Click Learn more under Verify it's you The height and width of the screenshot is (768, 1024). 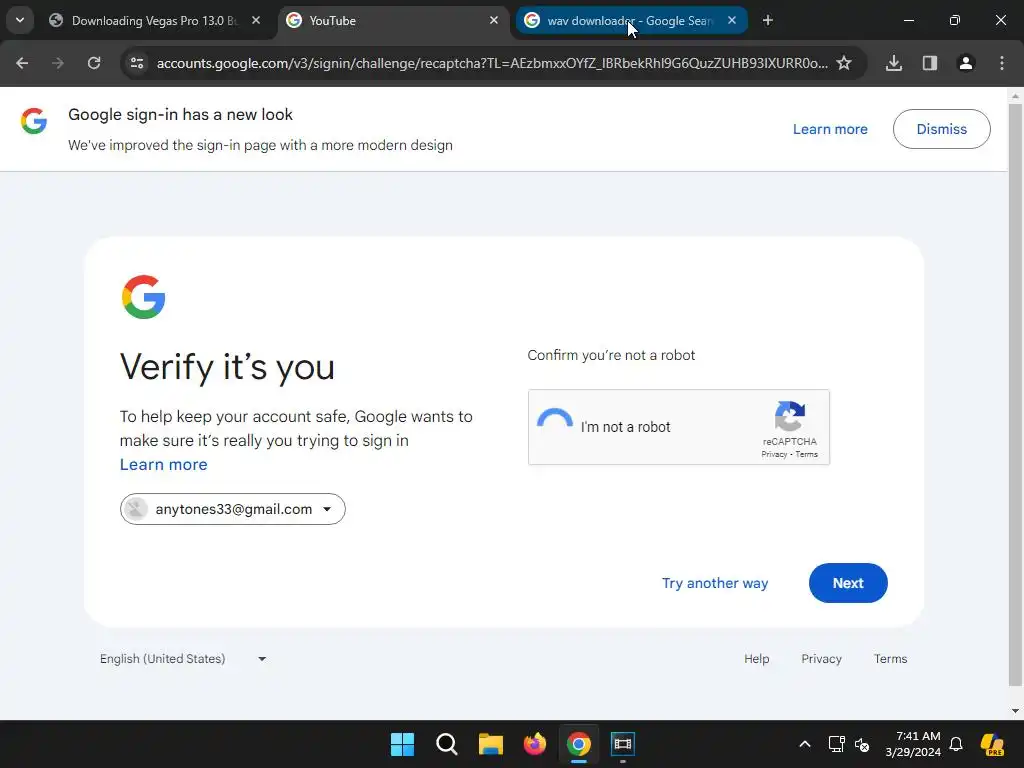163,464
